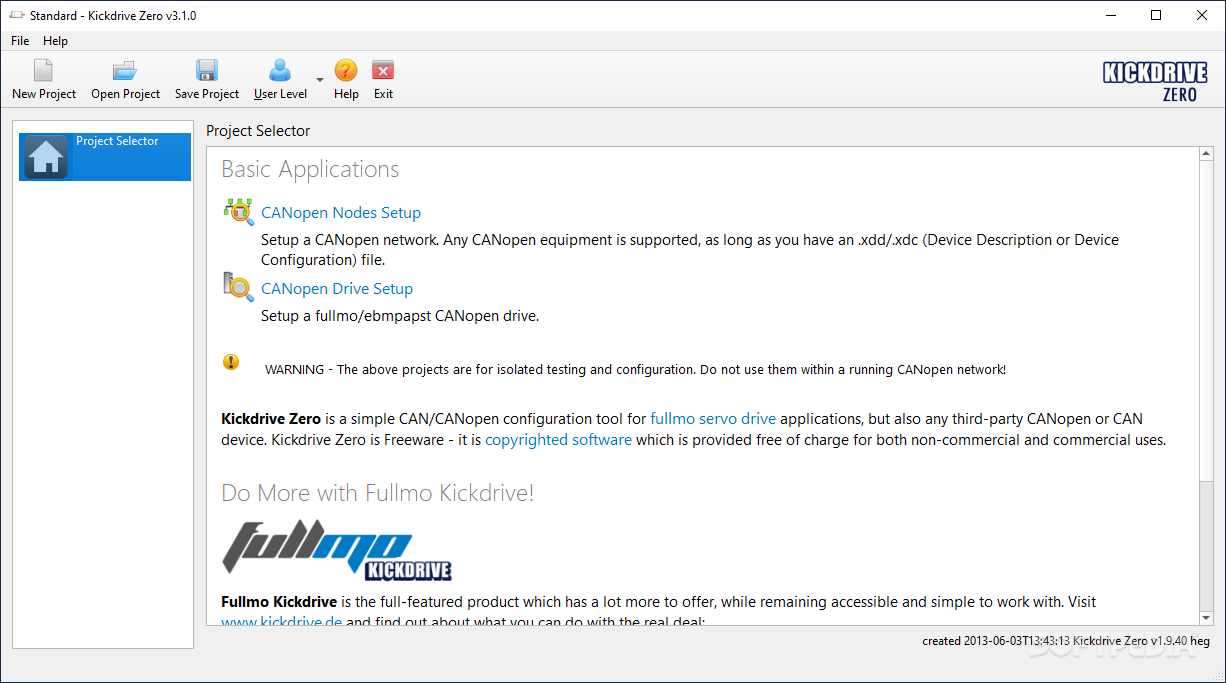The width and height of the screenshot is (1226, 683).
Task: Follow the copyrighted software link
Action: 558,440
